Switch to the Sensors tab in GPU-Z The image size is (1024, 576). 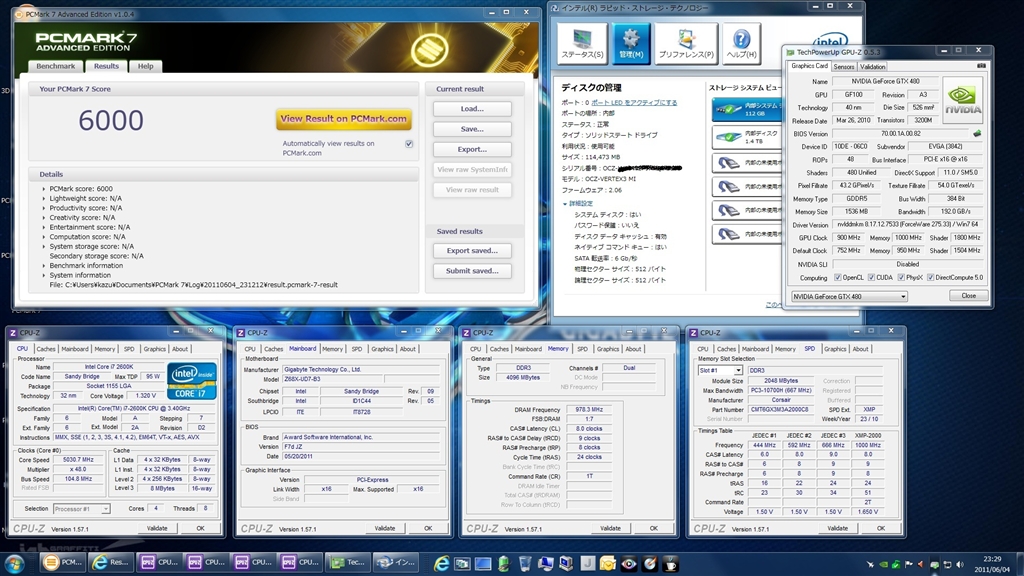(x=843, y=66)
